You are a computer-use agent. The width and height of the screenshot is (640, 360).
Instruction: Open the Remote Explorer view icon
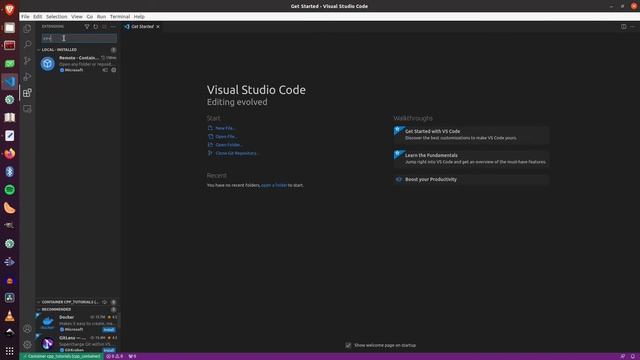(27, 109)
